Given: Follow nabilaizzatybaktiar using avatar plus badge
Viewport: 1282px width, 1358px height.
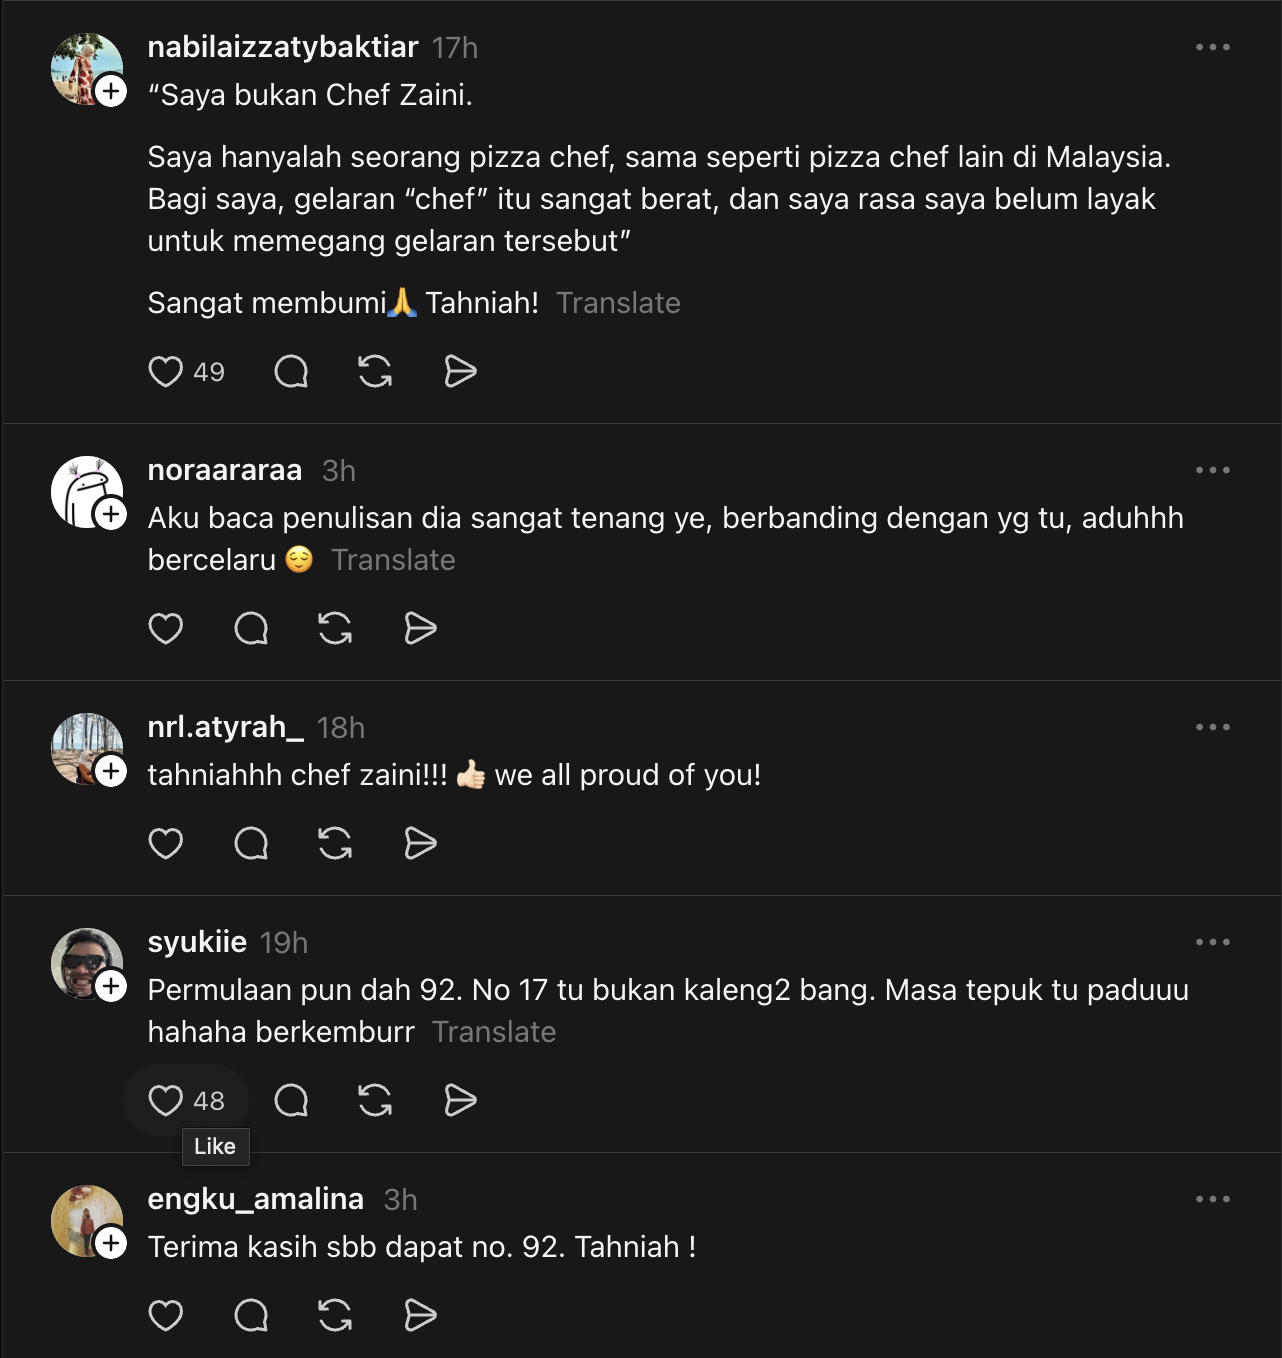Looking at the screenshot, I should click(x=111, y=91).
